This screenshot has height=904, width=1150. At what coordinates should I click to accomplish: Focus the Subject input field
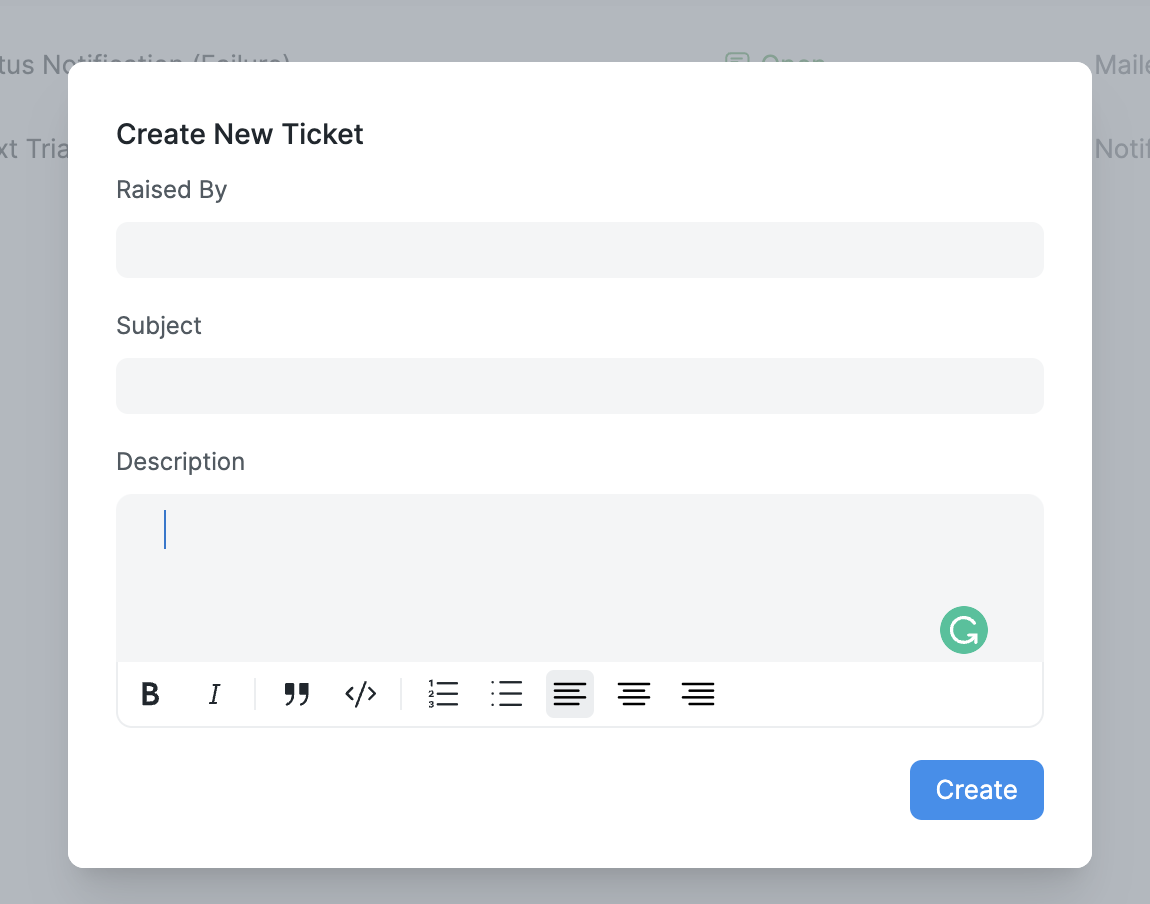coord(580,385)
